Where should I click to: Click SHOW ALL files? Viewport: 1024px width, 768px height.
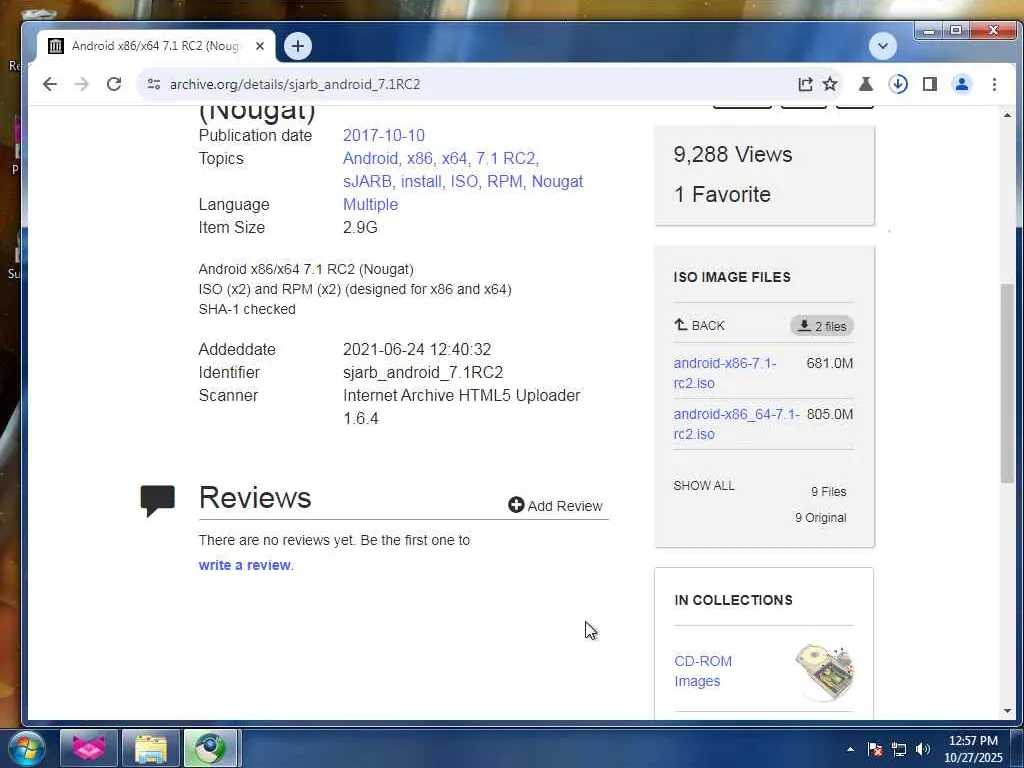(x=704, y=485)
